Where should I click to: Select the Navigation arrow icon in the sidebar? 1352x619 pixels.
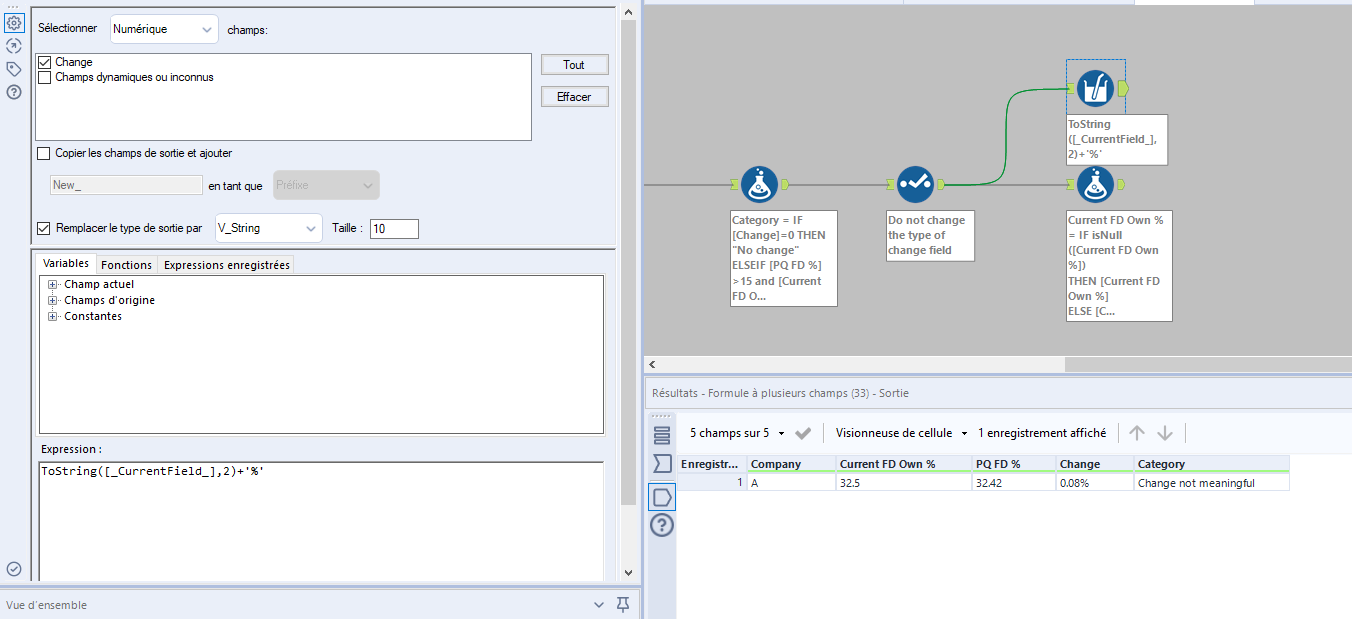[x=14, y=45]
